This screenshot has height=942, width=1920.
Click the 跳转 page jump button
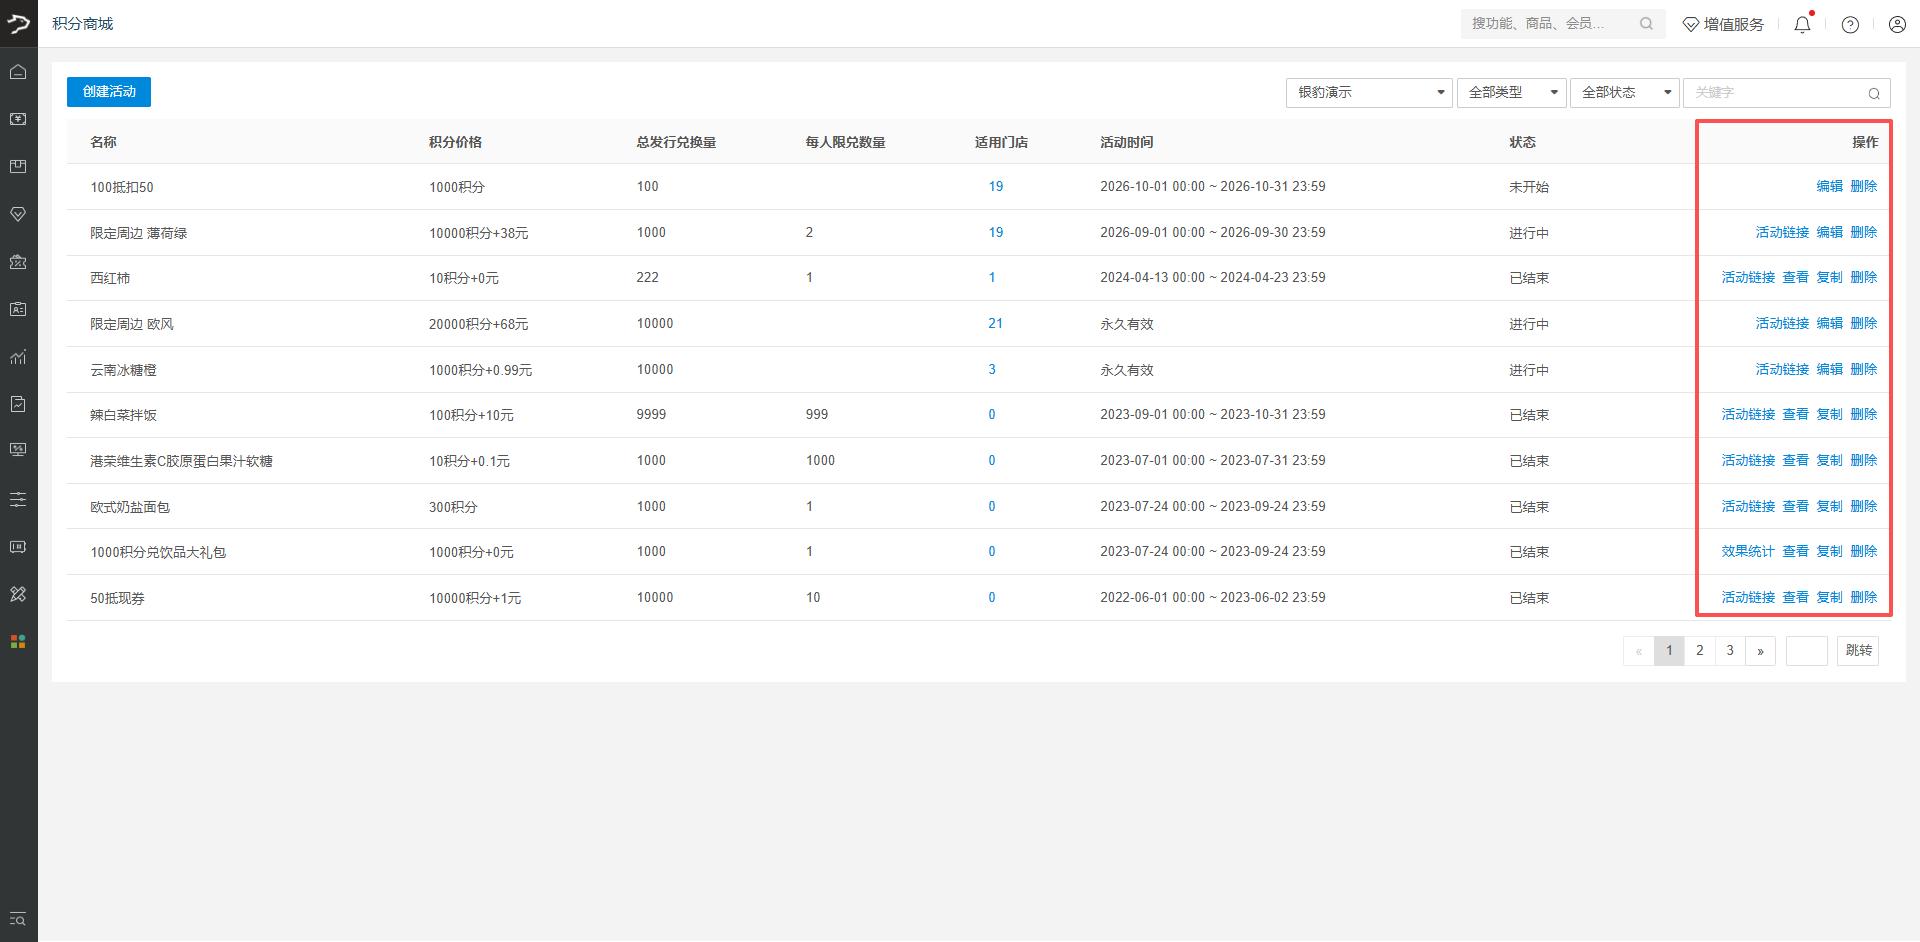tap(1858, 651)
